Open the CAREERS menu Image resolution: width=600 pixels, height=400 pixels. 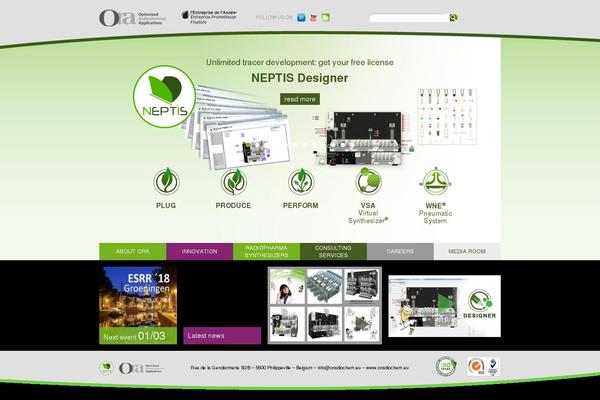pos(400,251)
